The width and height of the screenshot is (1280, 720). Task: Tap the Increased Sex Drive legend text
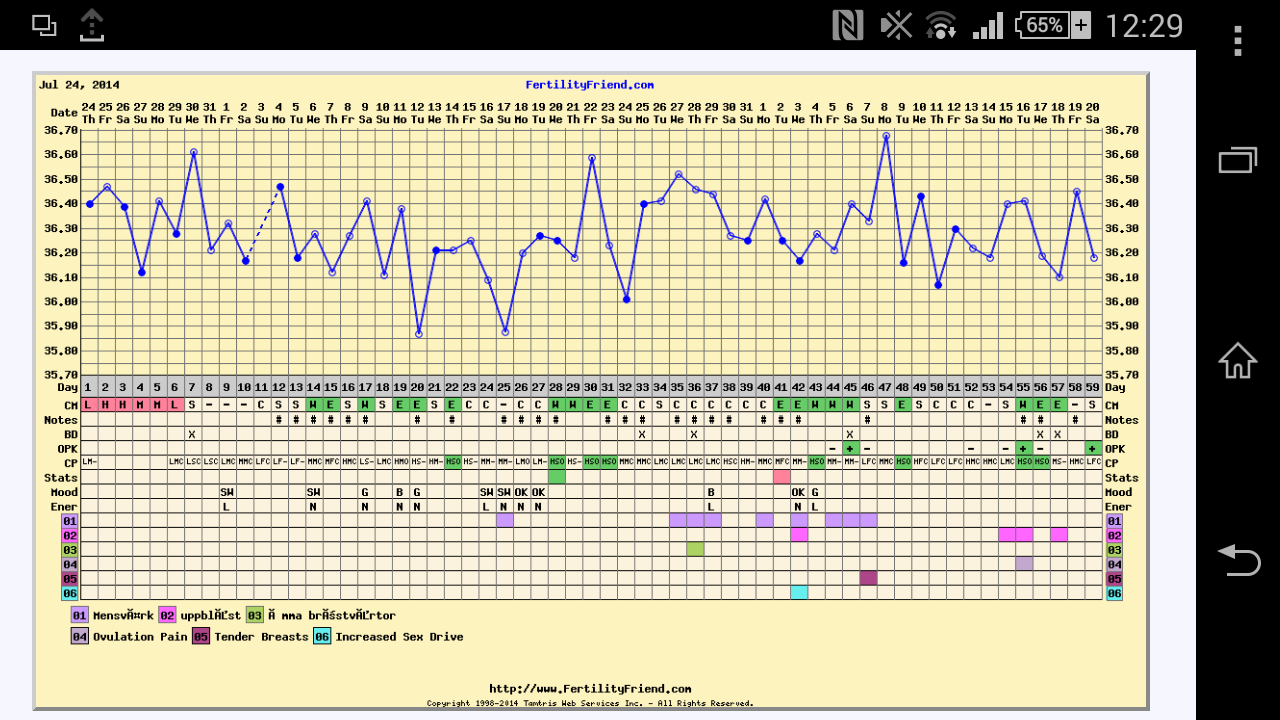coord(399,636)
